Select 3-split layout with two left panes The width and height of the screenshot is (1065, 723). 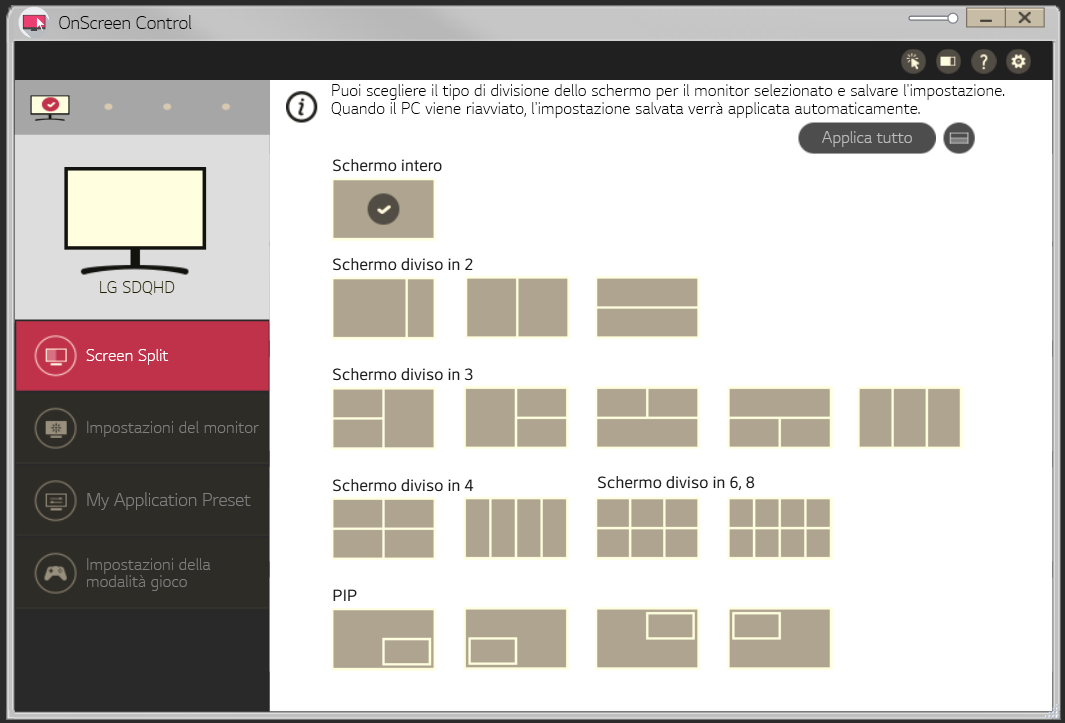383,418
